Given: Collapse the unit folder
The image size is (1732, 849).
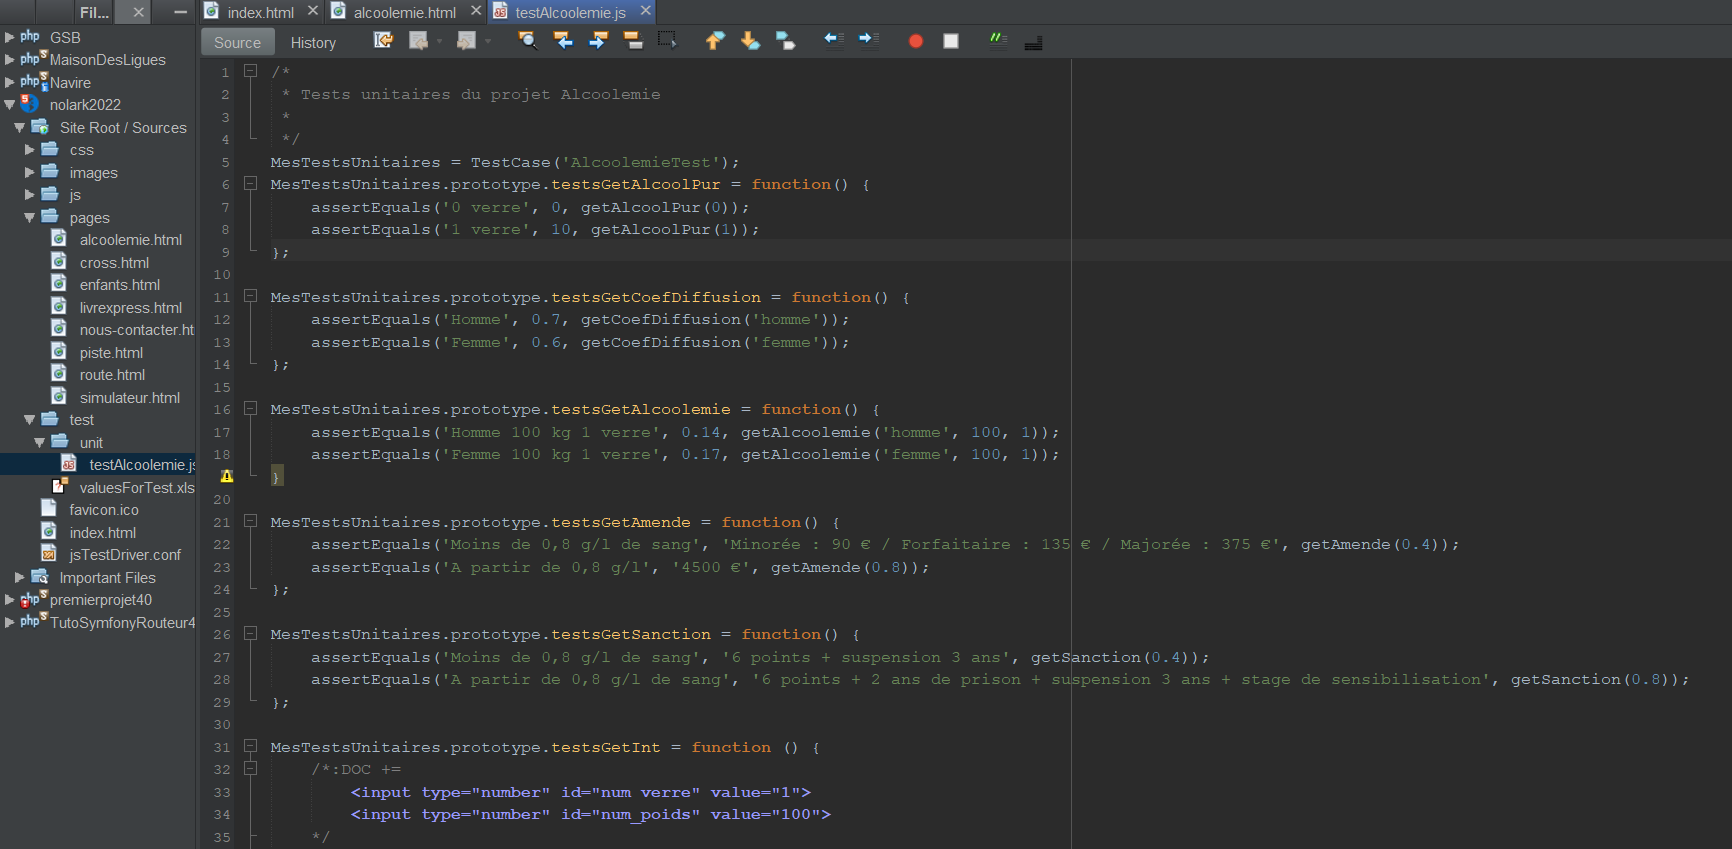Looking at the screenshot, I should coord(40,442).
